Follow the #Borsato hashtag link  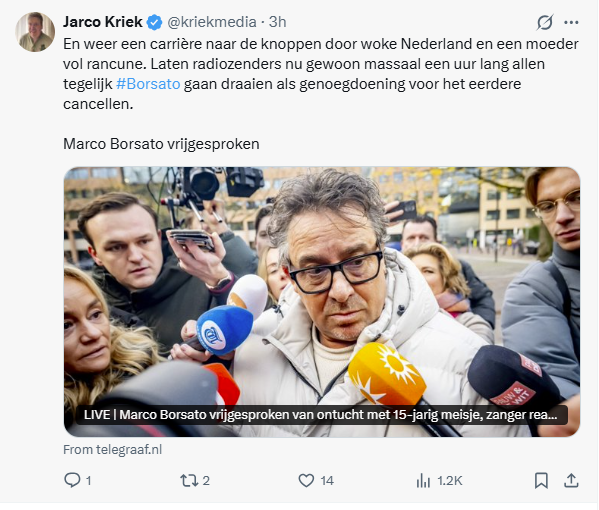pos(148,84)
